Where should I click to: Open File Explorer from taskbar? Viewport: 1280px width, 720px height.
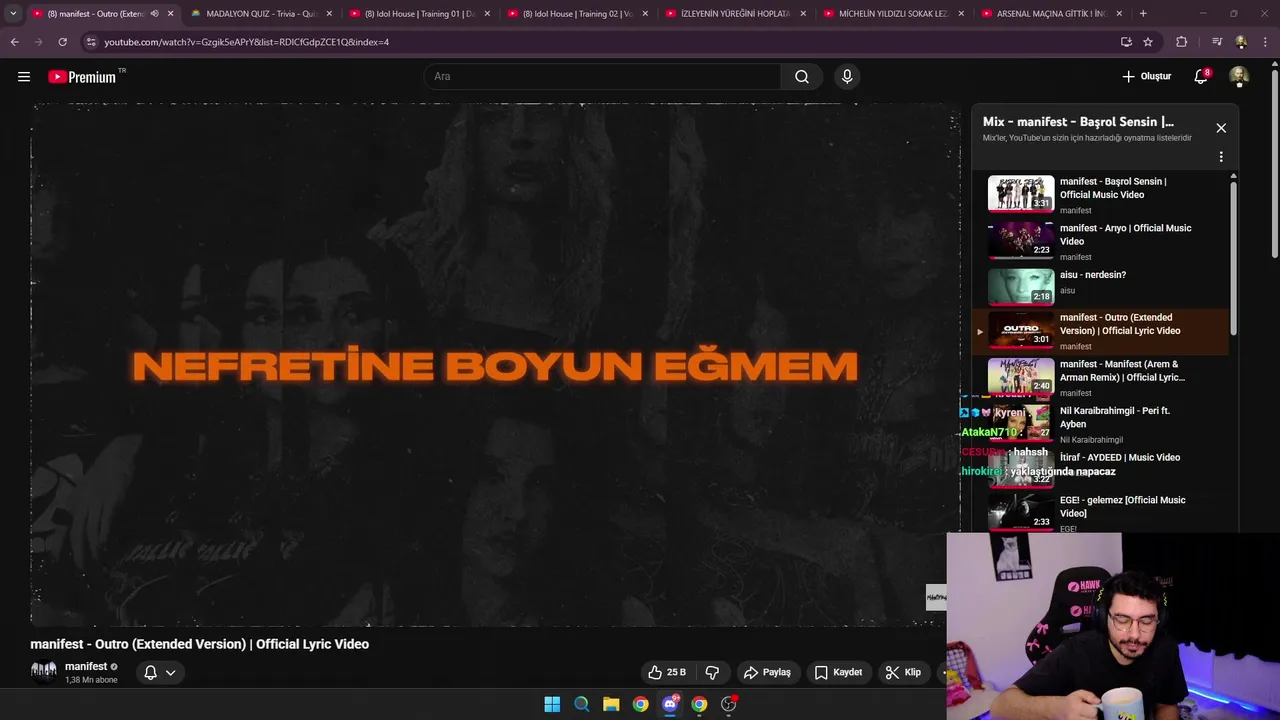pos(611,704)
